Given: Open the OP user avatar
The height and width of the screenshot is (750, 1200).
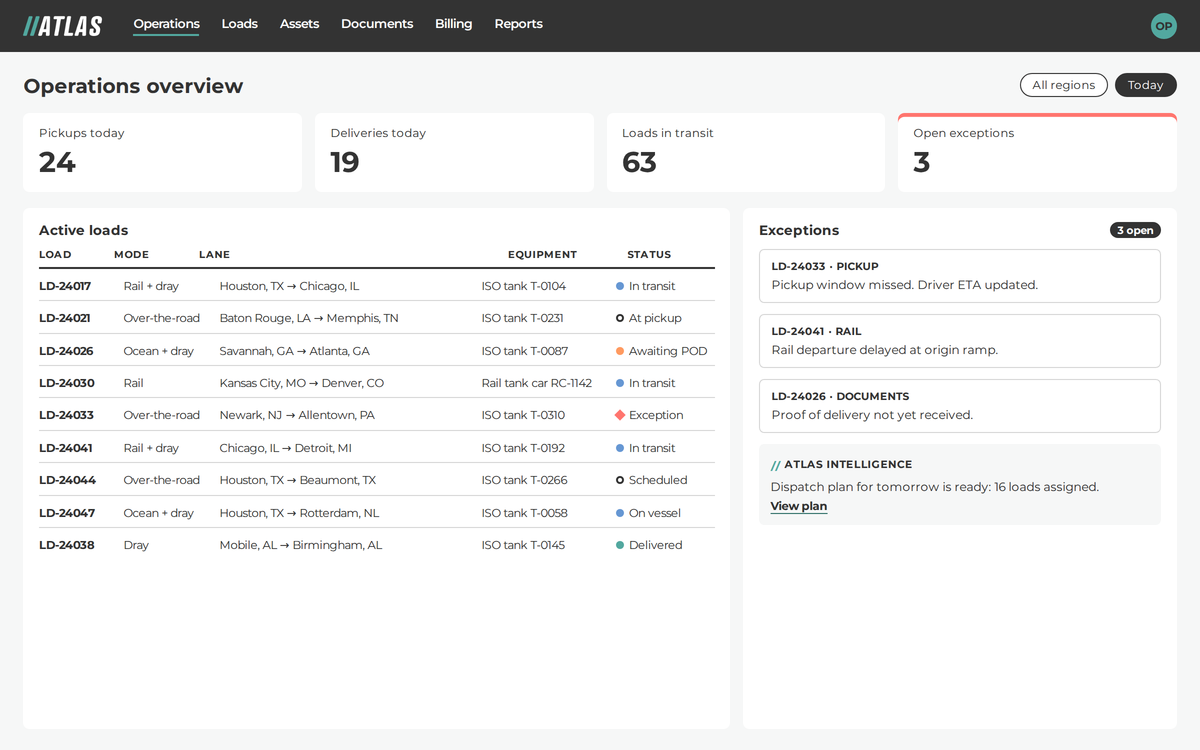Looking at the screenshot, I should [x=1164, y=26].
